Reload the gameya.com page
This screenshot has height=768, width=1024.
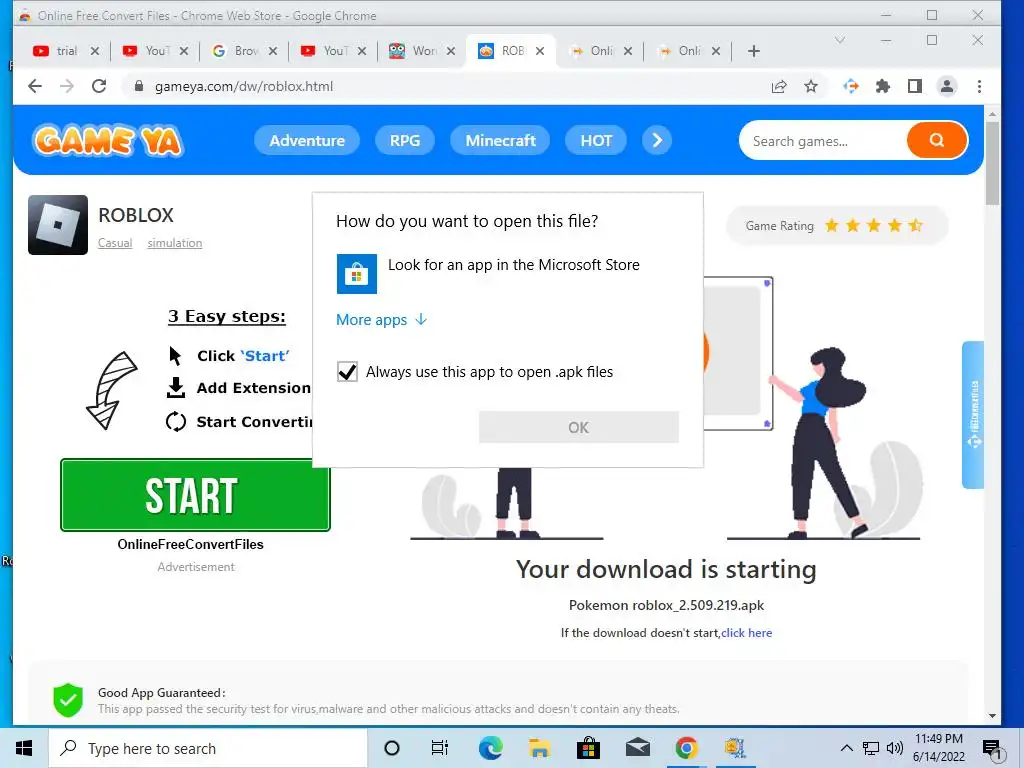click(x=99, y=86)
